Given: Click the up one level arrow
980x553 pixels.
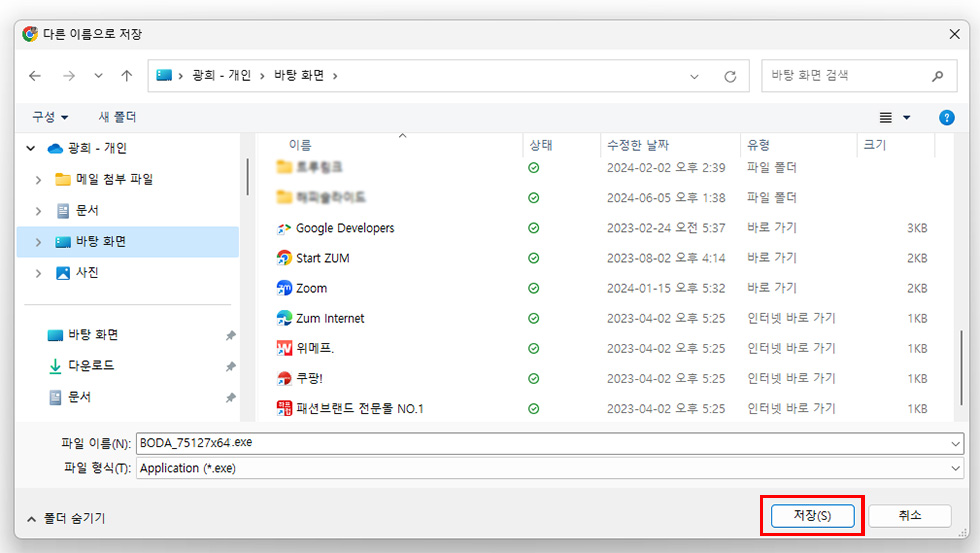Looking at the screenshot, I should point(126,76).
